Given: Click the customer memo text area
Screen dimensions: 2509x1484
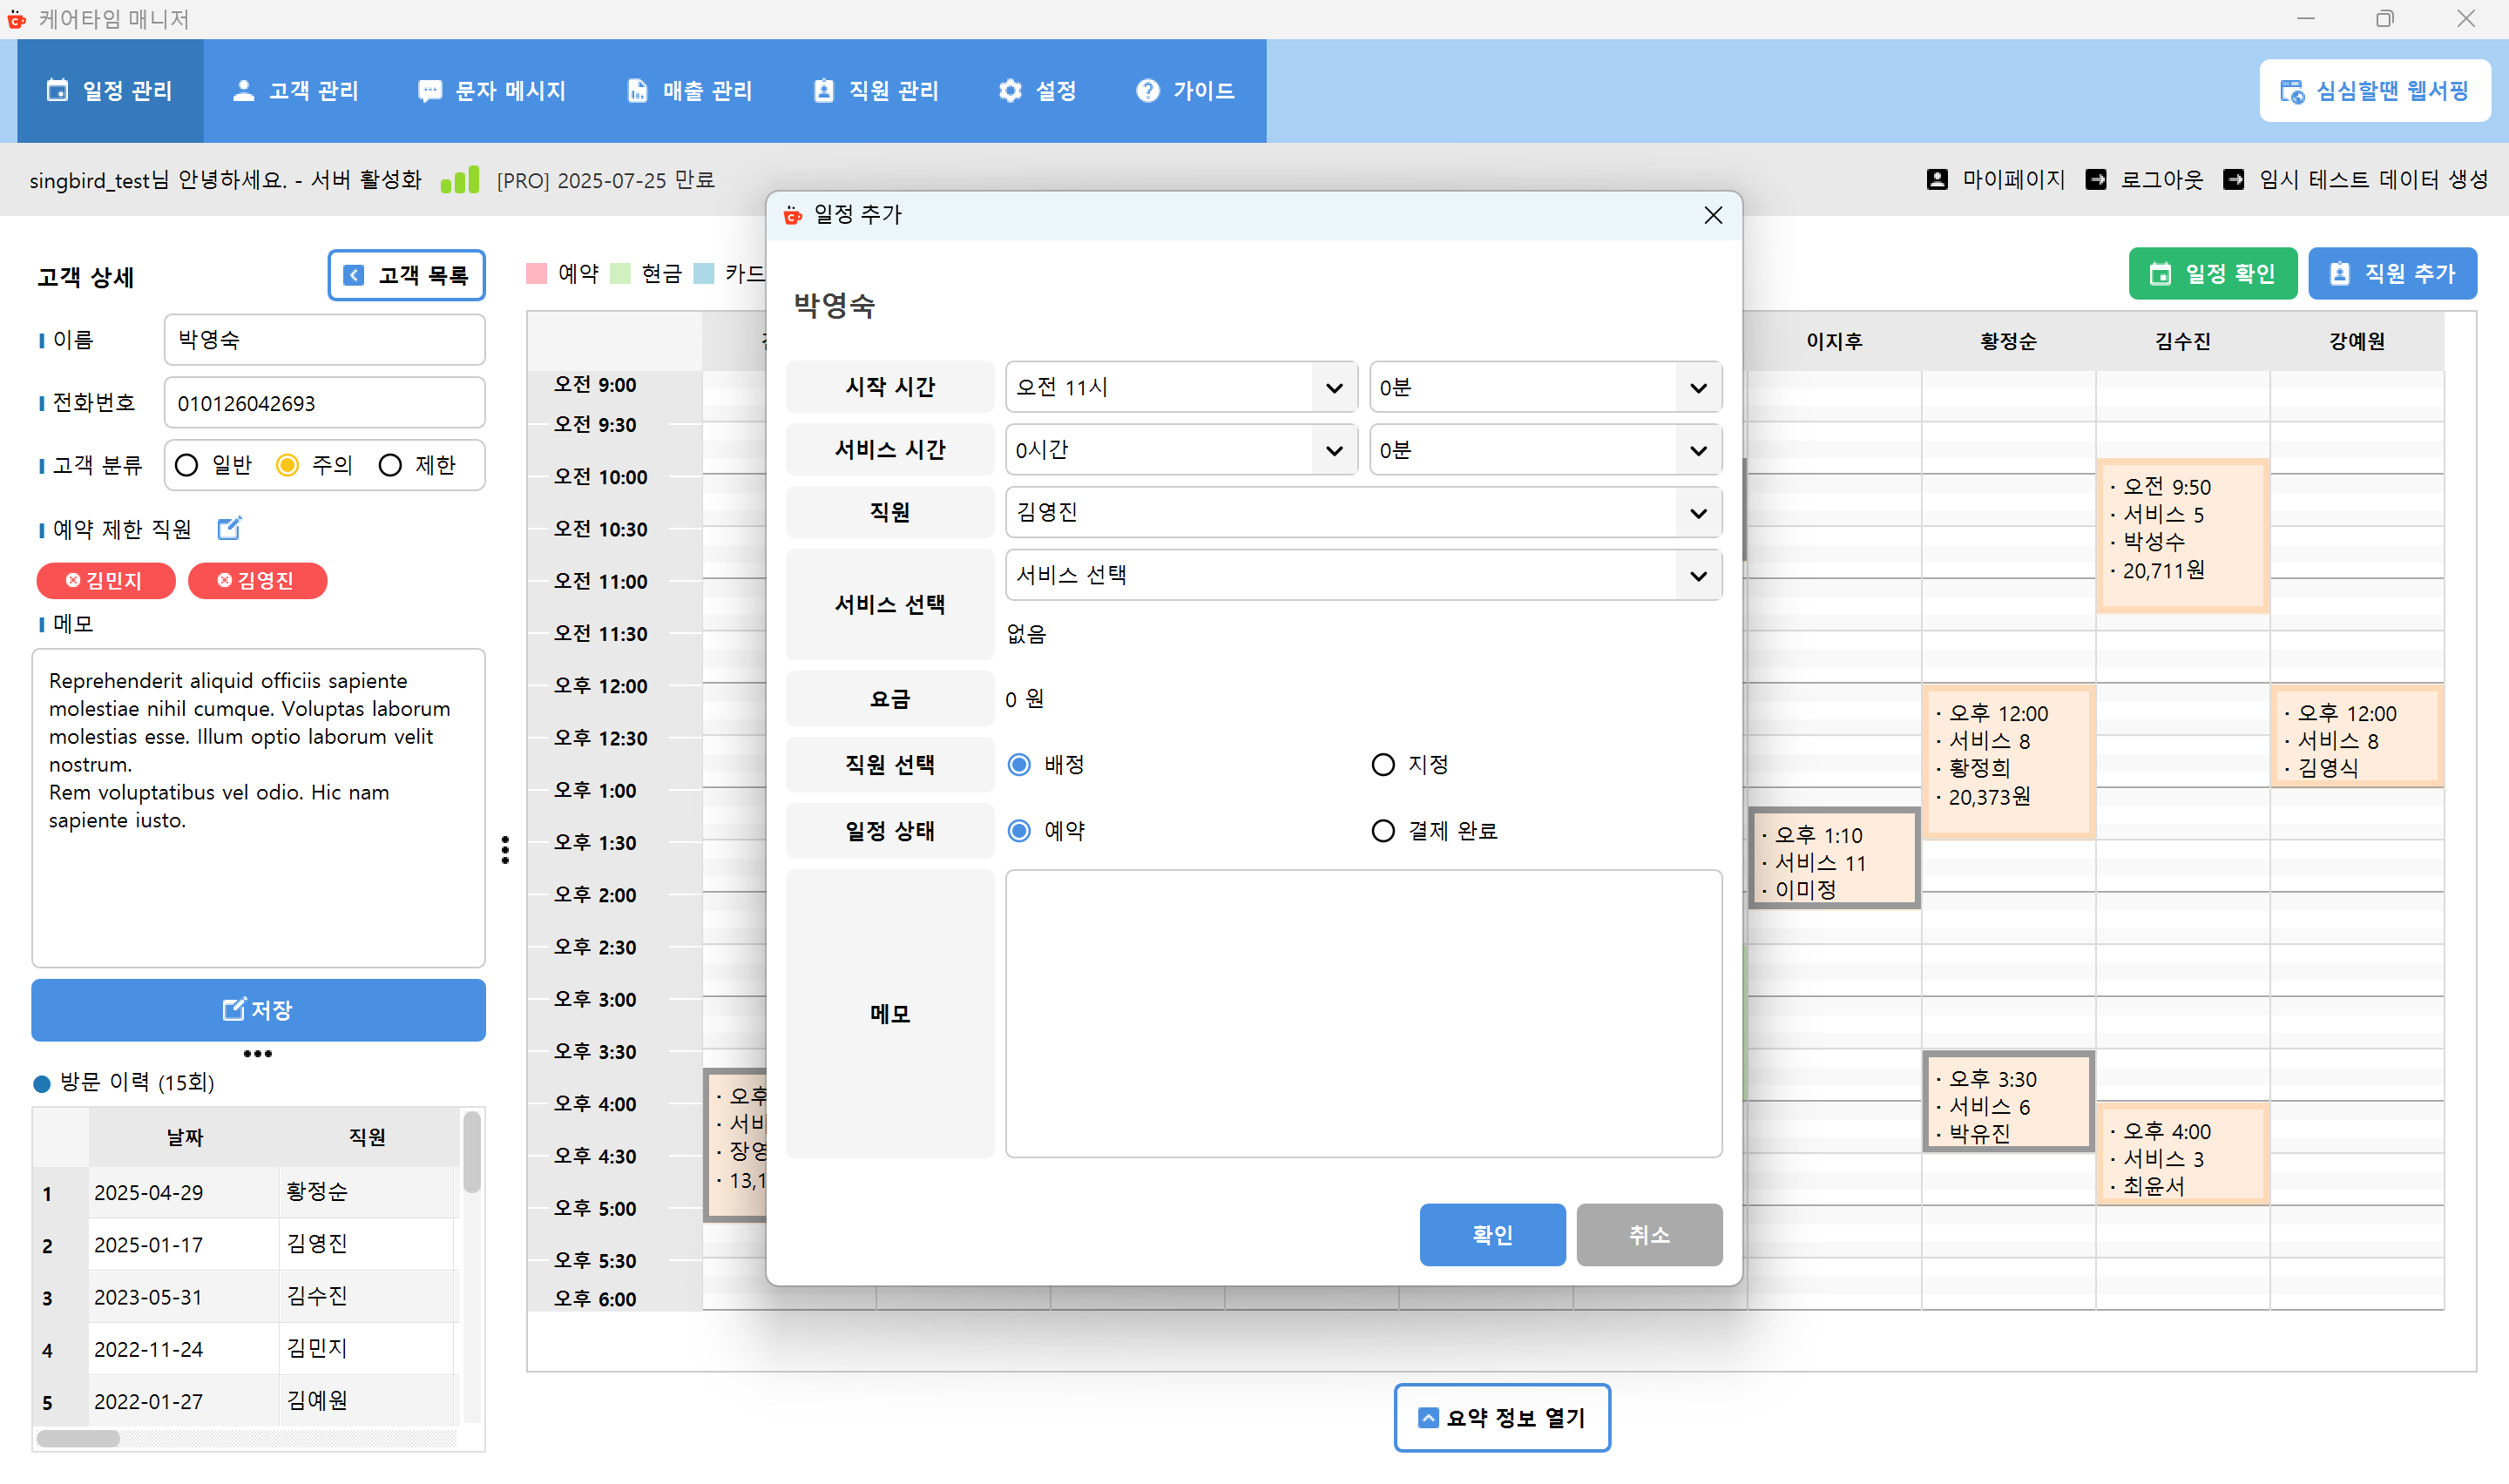Looking at the screenshot, I should 258,808.
